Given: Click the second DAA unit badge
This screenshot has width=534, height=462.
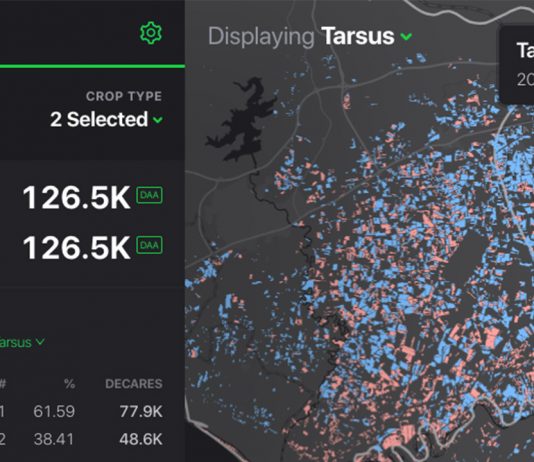Looking at the screenshot, I should [x=149, y=245].
